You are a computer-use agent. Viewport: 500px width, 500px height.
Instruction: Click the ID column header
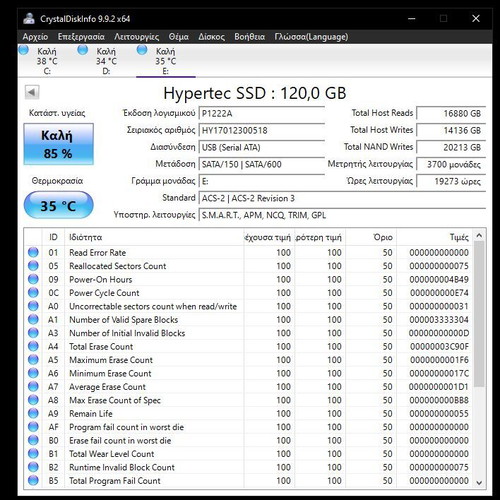(x=53, y=237)
